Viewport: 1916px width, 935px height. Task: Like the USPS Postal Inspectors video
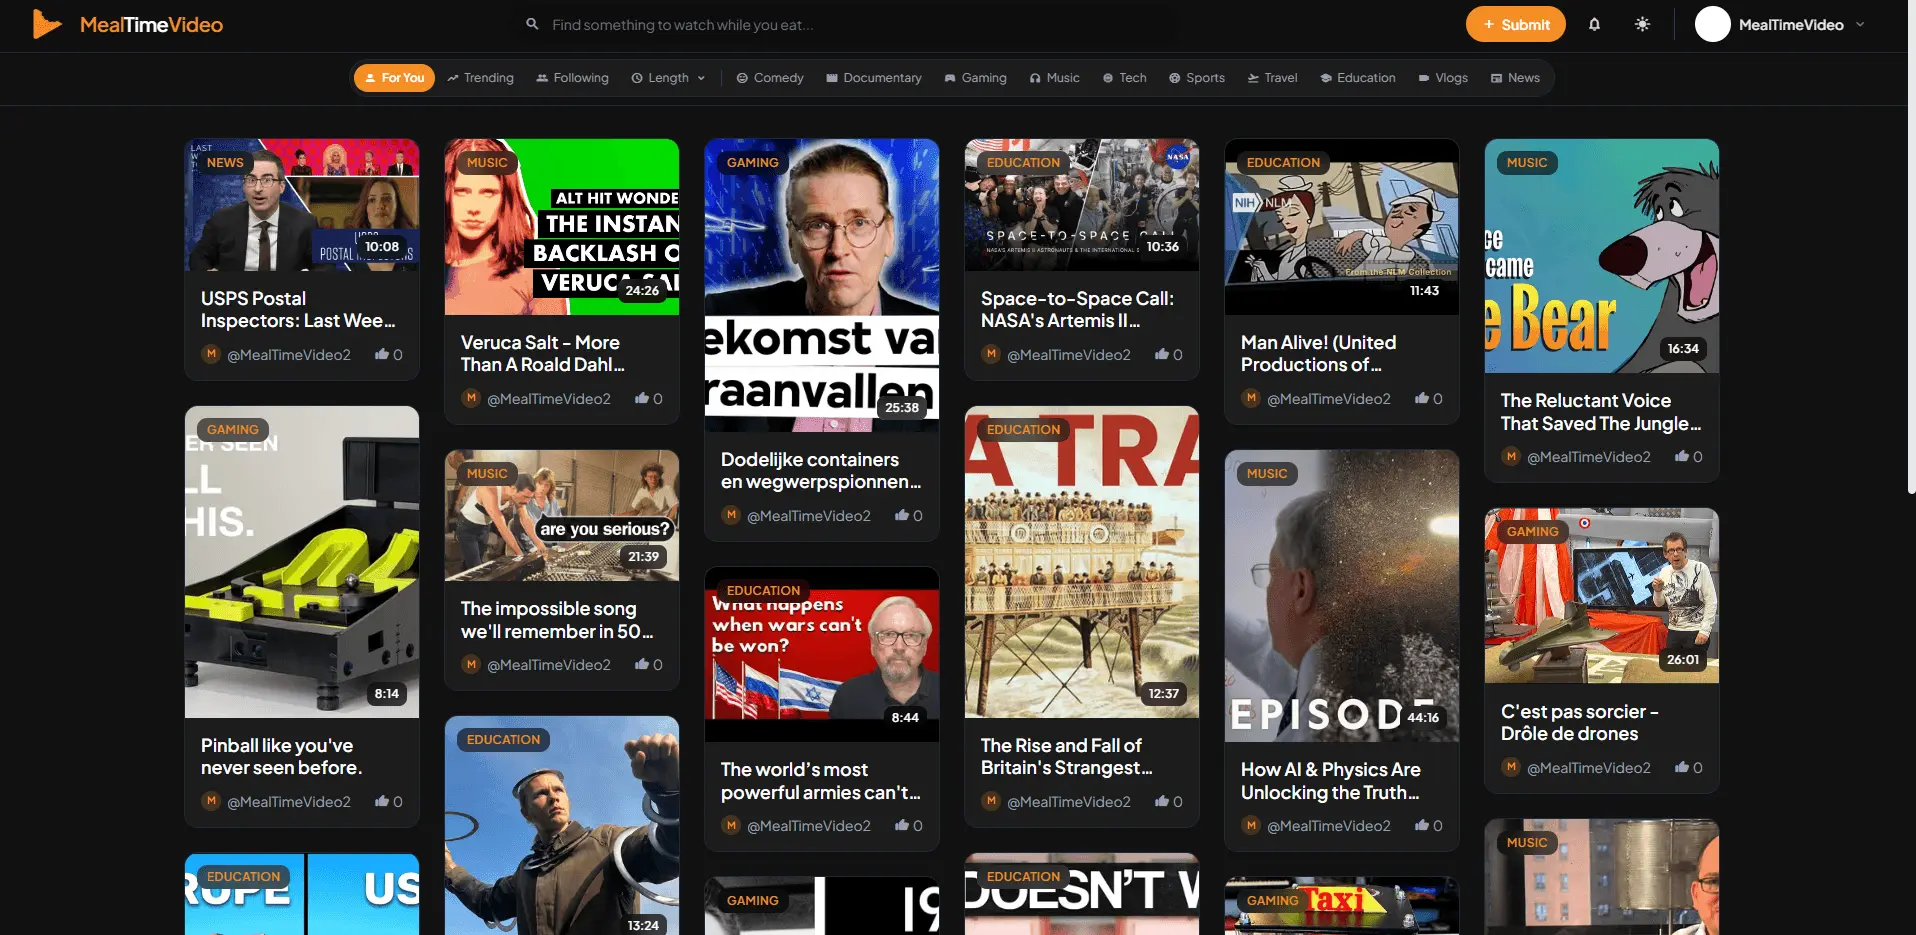click(x=388, y=354)
